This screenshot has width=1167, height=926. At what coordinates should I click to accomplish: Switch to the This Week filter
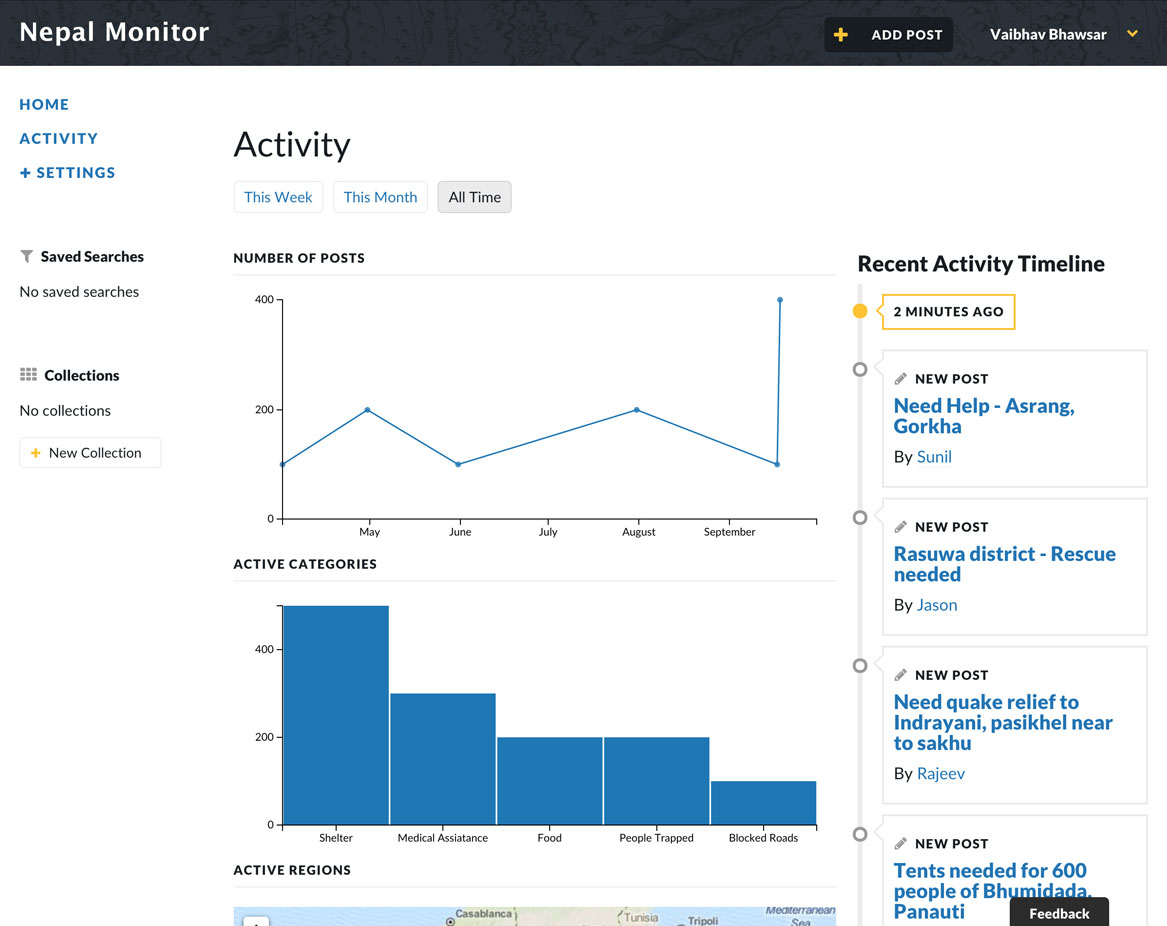pyautogui.click(x=278, y=197)
